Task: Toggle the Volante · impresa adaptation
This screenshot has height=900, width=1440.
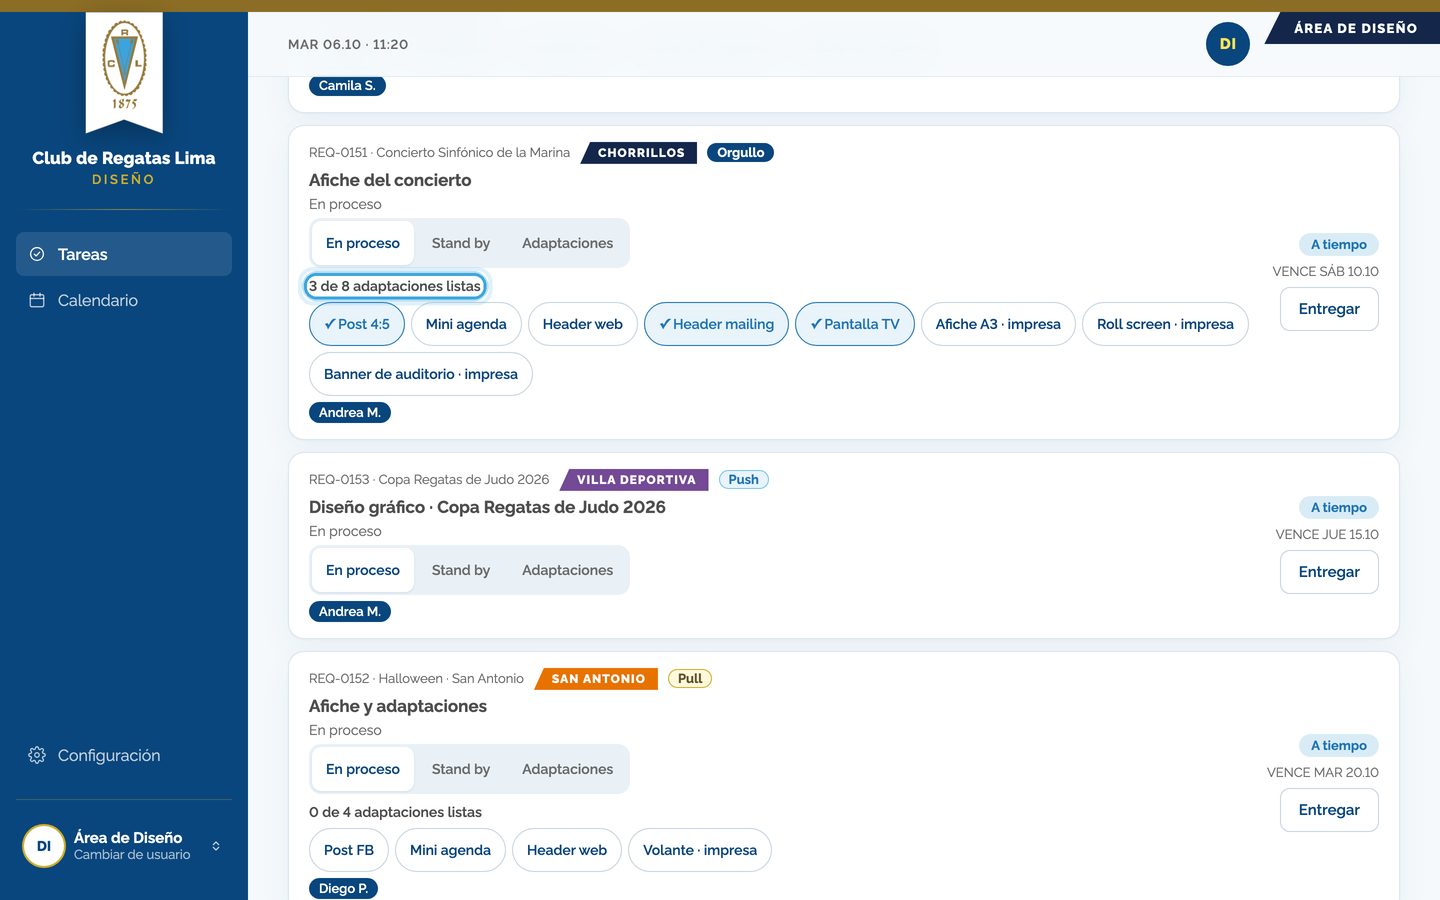Action: tap(700, 850)
